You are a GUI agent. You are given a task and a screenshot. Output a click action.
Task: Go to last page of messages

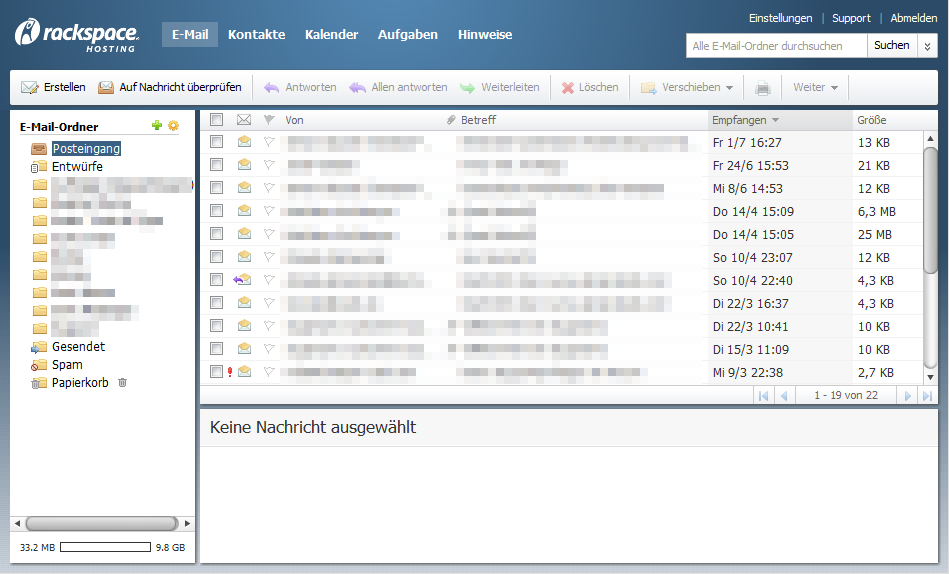(x=926, y=396)
